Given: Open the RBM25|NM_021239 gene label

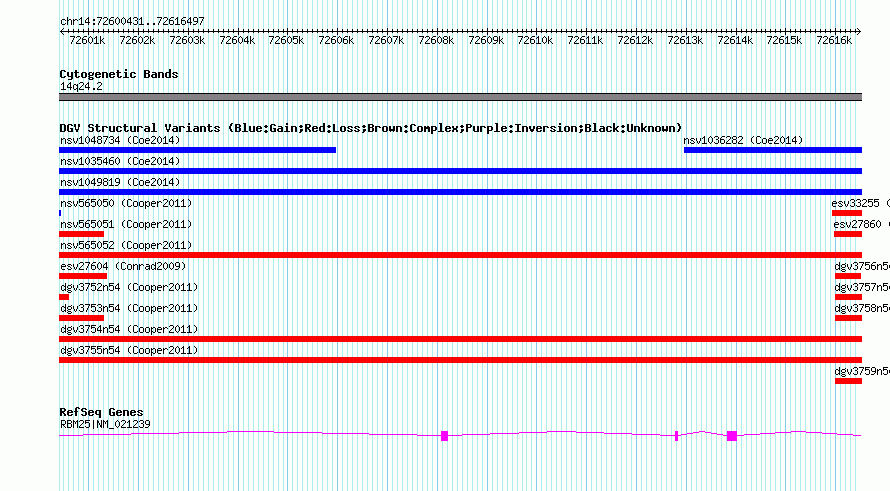Looking at the screenshot, I should tap(105, 424).
